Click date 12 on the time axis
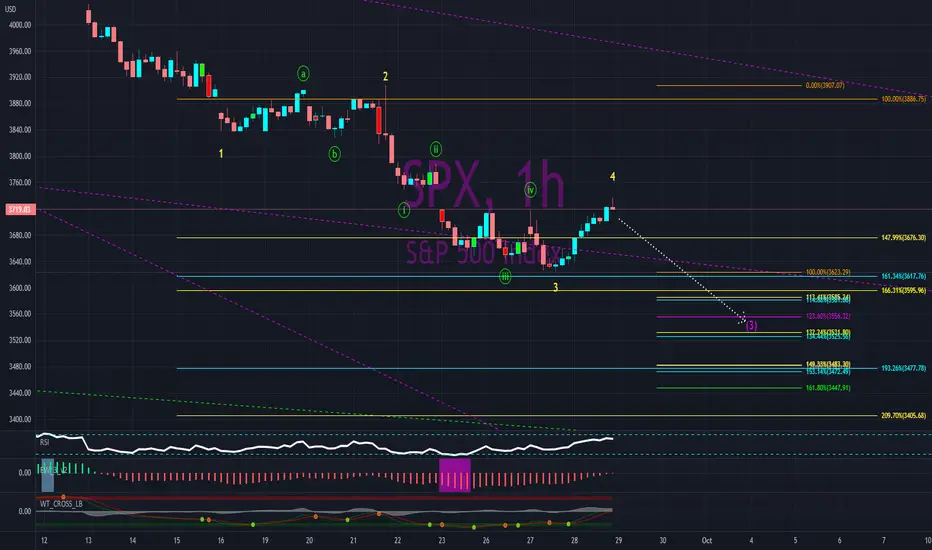This screenshot has width=932, height=550. 44,540
